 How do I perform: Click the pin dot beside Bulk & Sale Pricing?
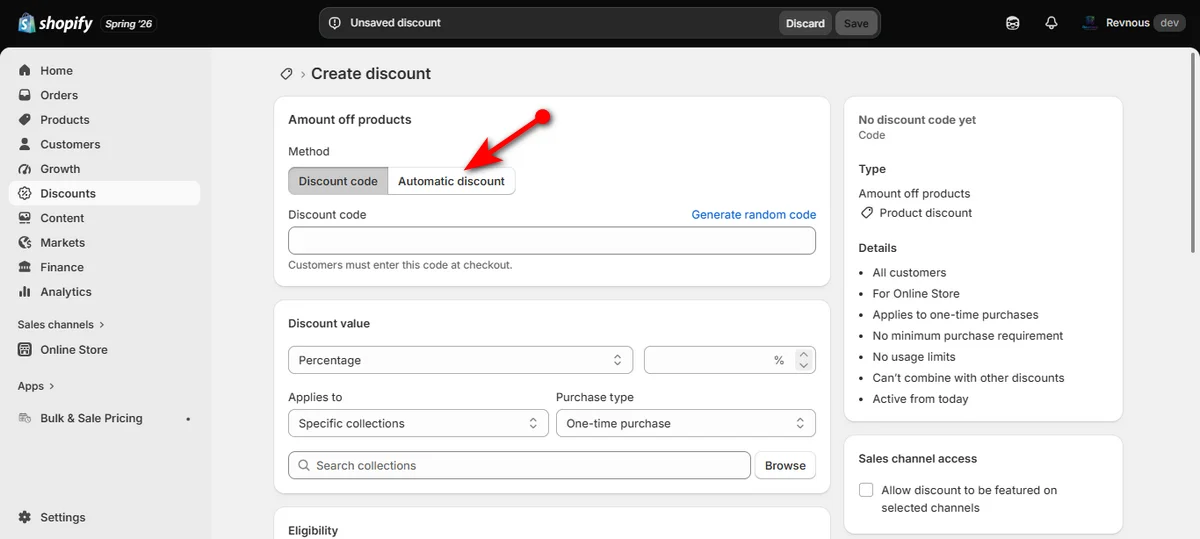click(x=188, y=419)
